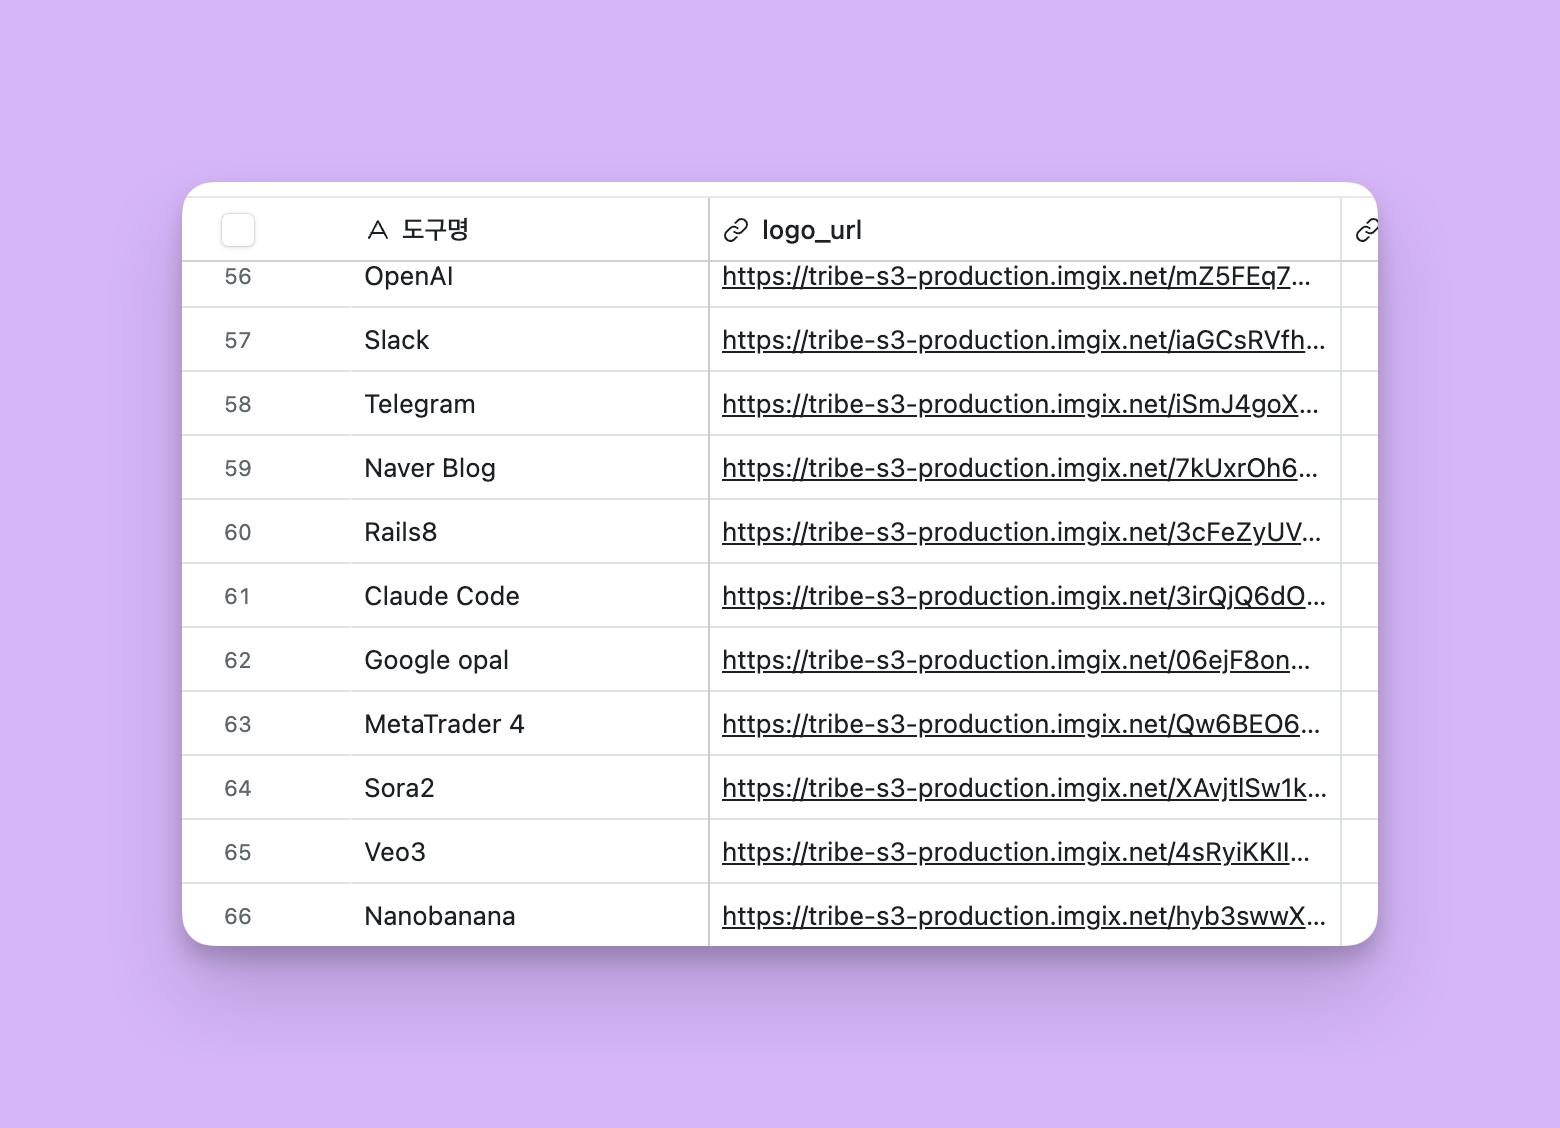
Task: Open the Rails8 logo_url link
Action: pos(1020,532)
